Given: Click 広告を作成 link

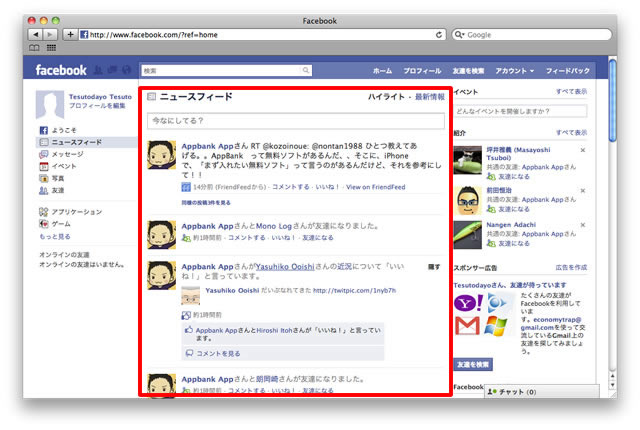Looking at the screenshot, I should pyautogui.click(x=571, y=268).
